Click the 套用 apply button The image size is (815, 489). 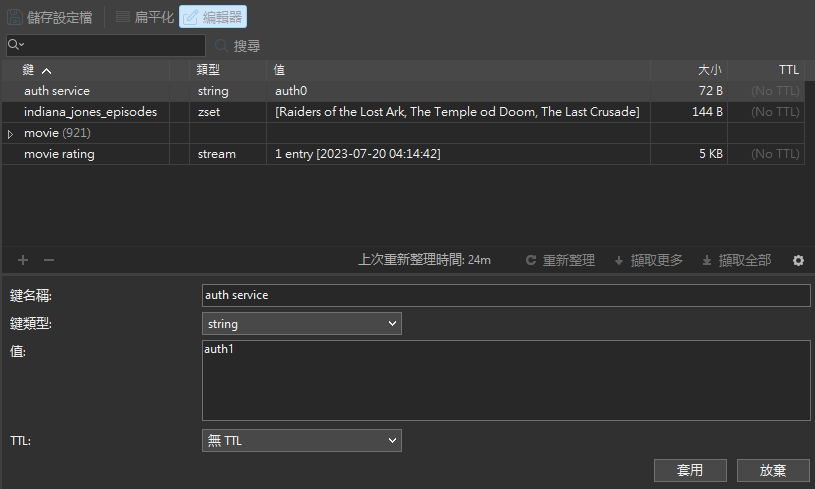click(690, 470)
